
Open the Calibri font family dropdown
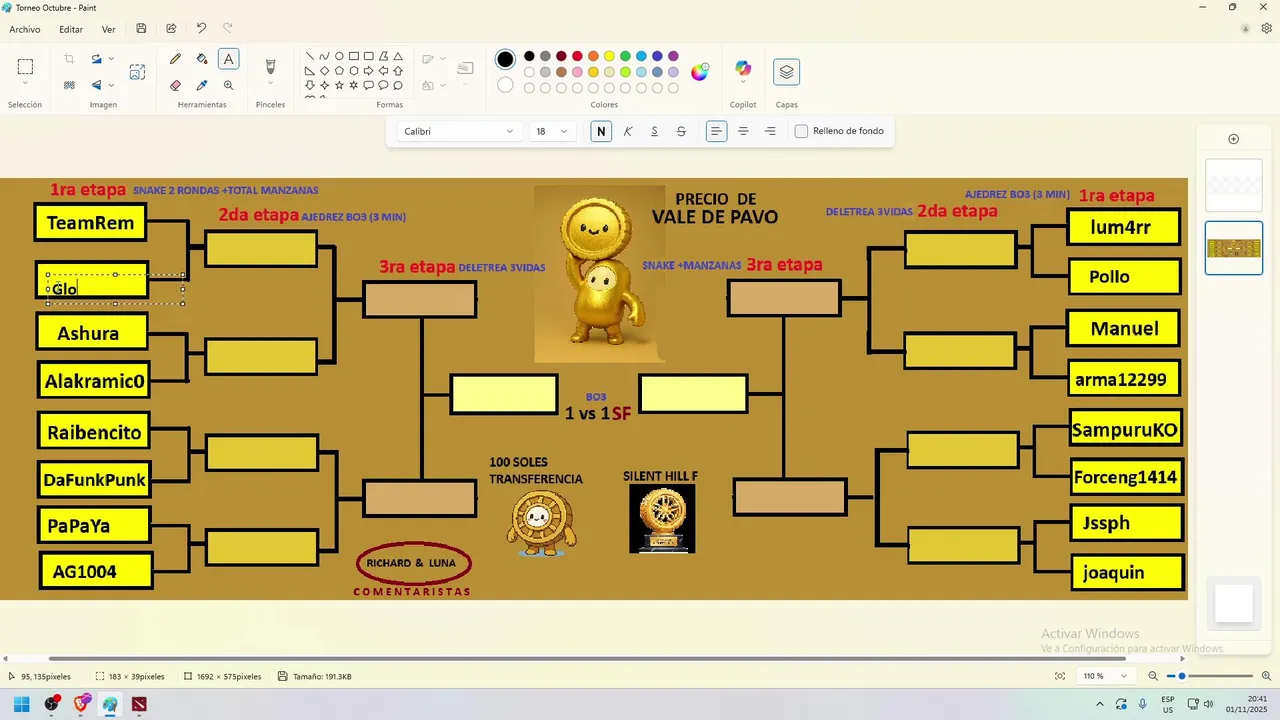(x=458, y=131)
